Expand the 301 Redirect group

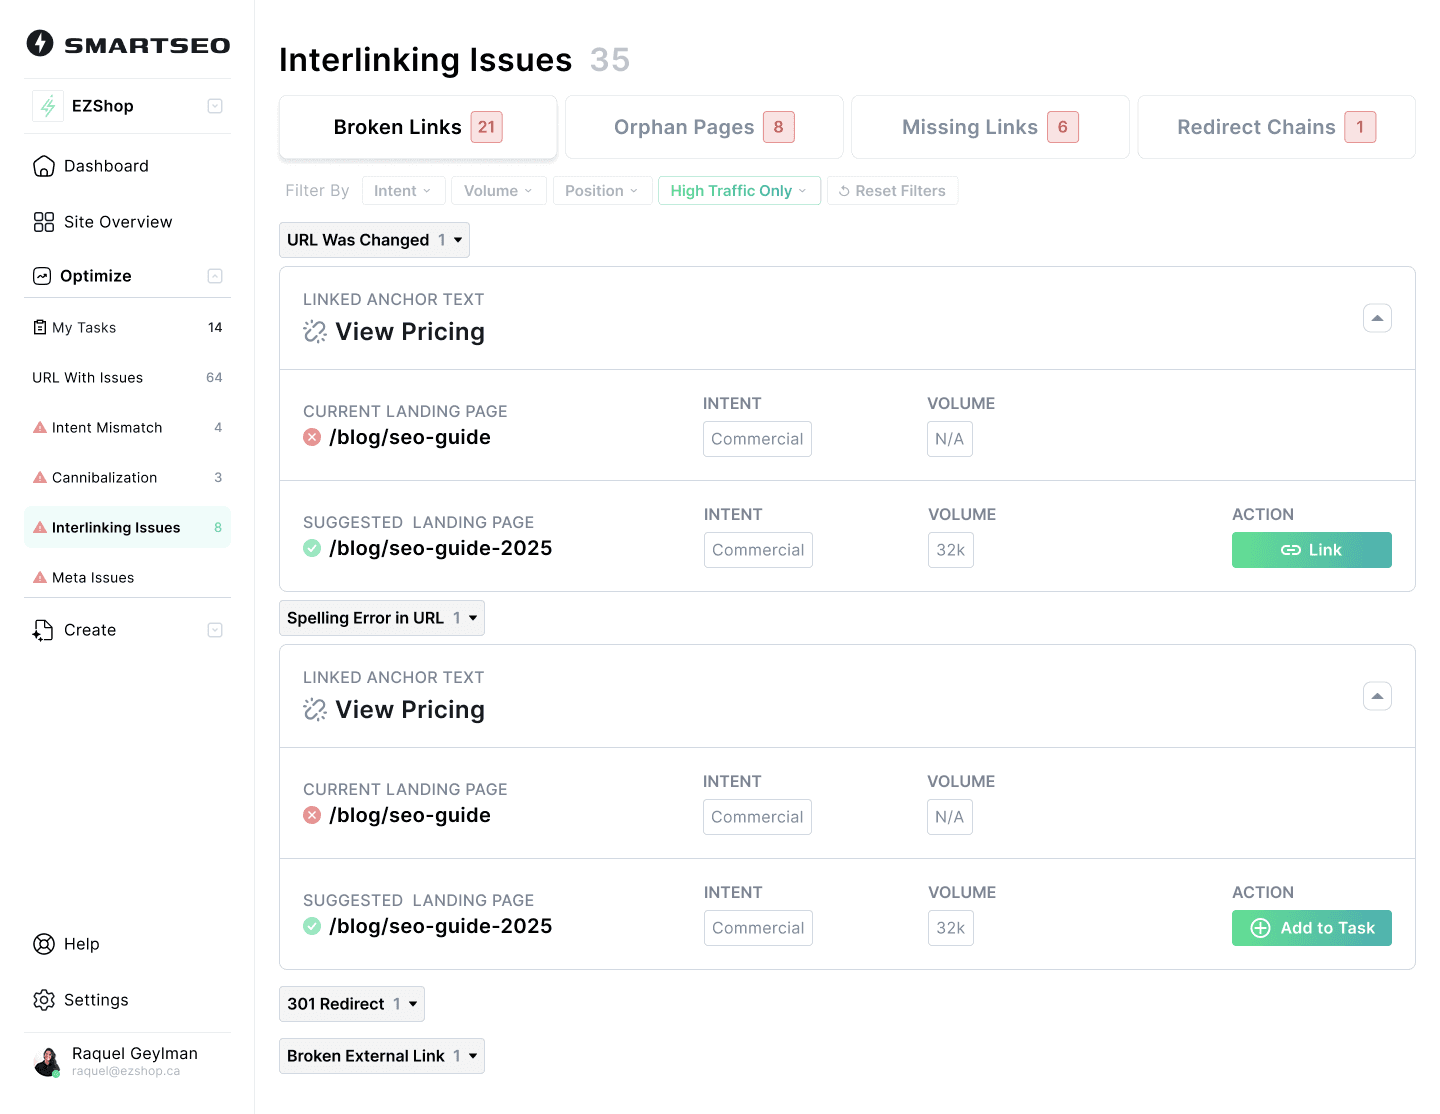(352, 1004)
